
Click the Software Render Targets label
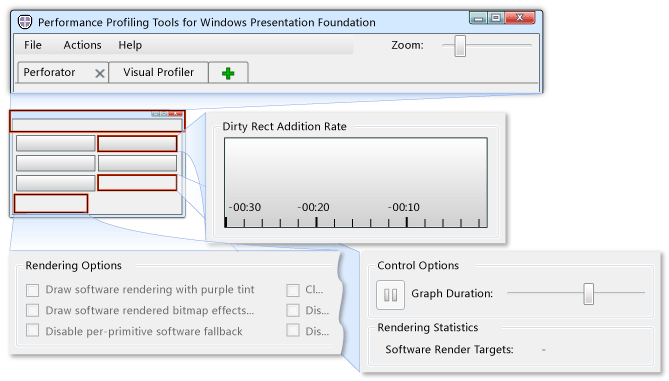(x=449, y=349)
